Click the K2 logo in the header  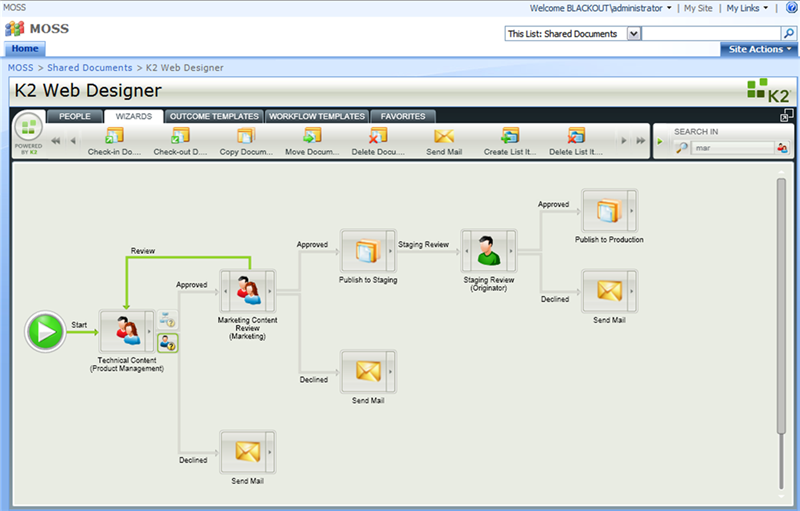(769, 91)
